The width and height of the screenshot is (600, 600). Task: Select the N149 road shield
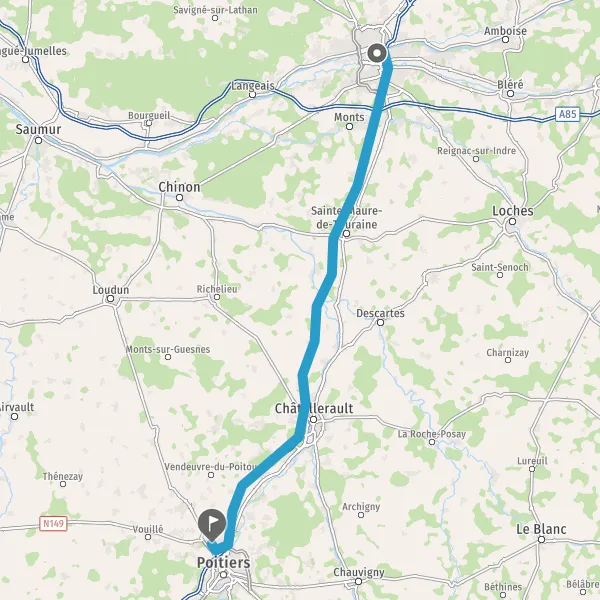pos(53,523)
